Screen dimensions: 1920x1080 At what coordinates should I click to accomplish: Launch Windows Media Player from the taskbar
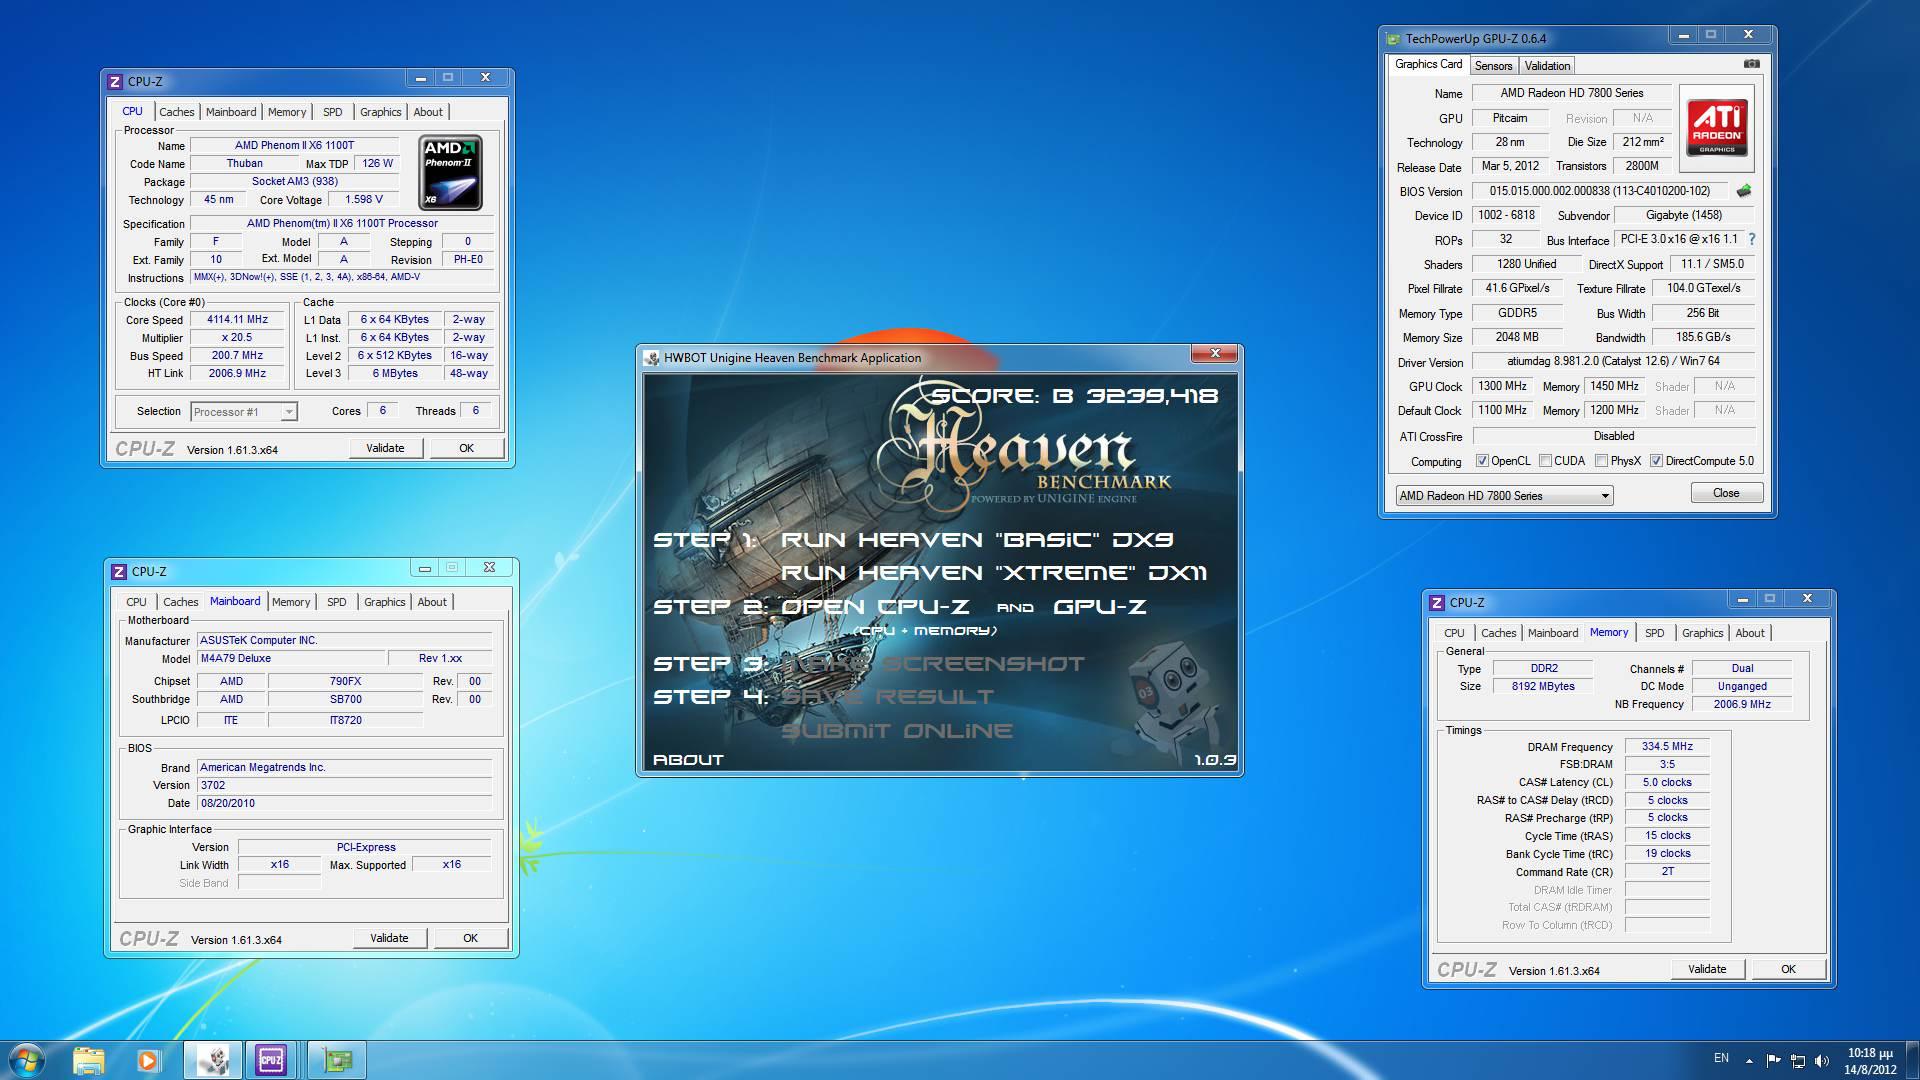pos(148,1060)
